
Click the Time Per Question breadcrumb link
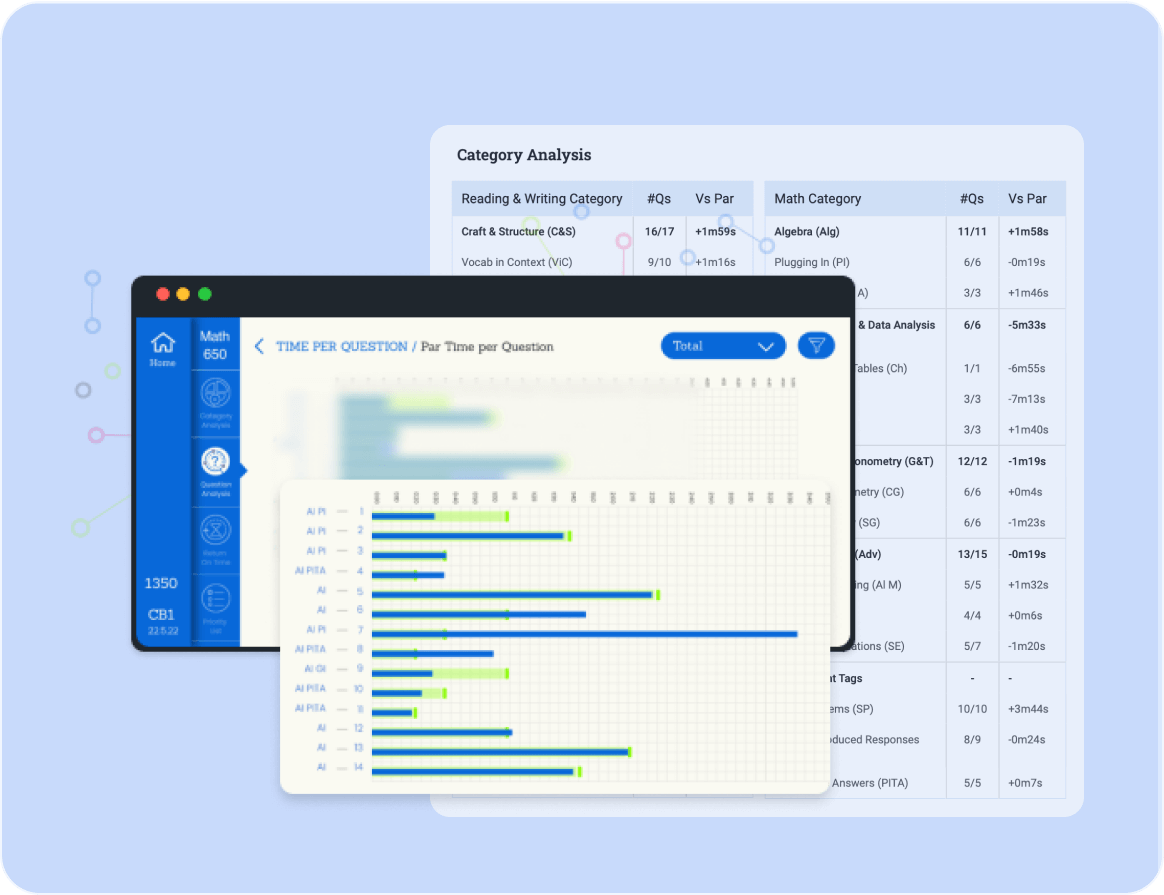341,347
